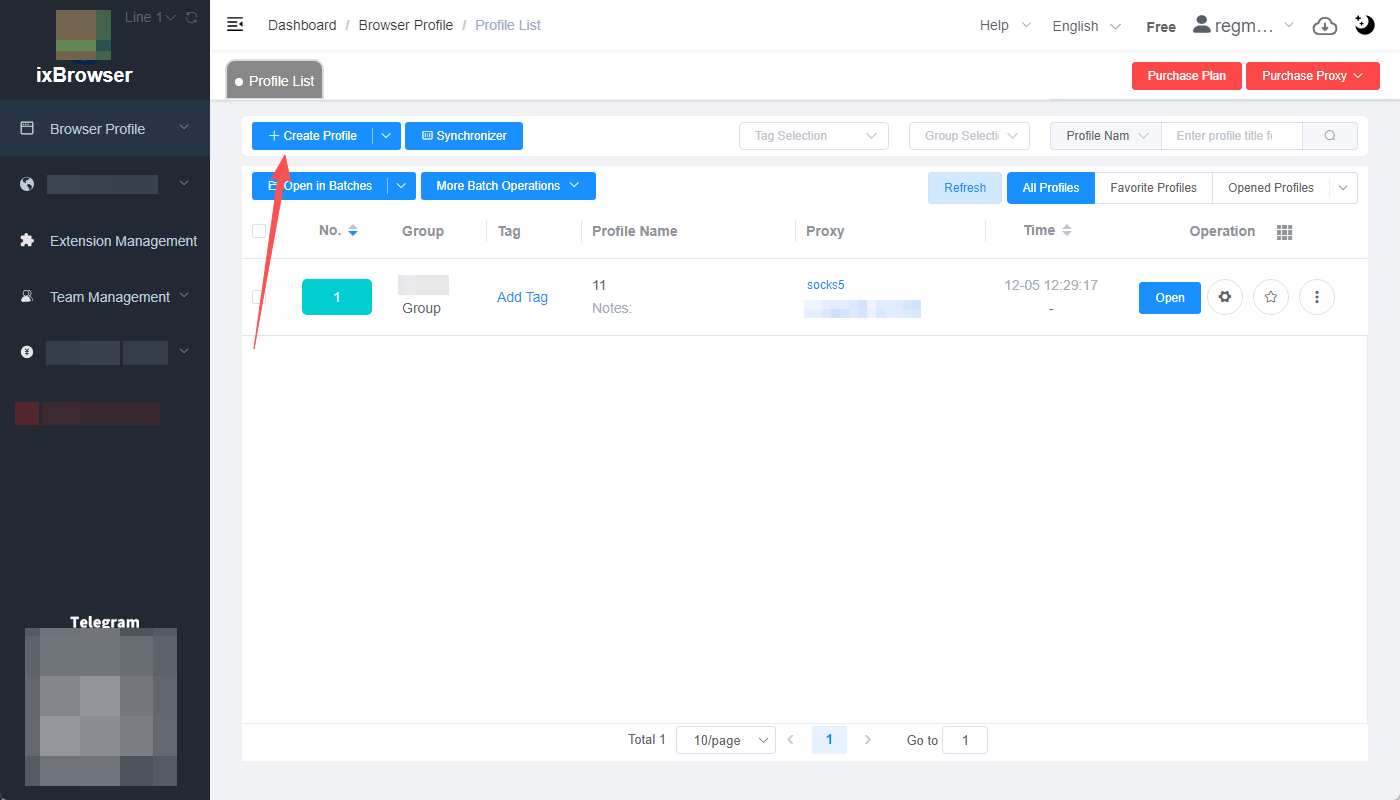The width and height of the screenshot is (1400, 800).
Task: Click the sidebar collapse menu icon
Action: (235, 24)
